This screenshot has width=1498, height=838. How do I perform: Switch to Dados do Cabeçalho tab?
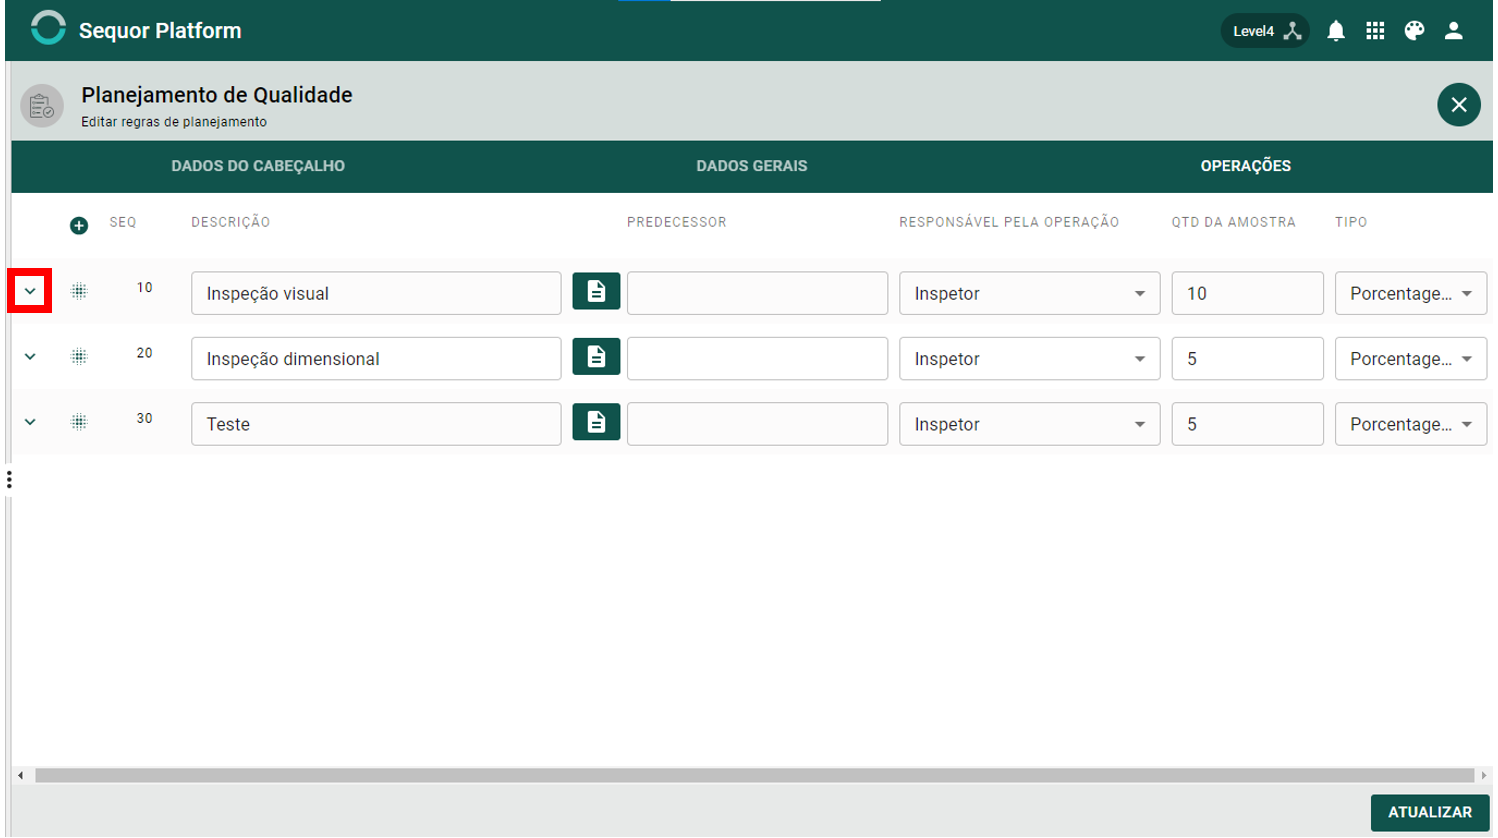258,166
